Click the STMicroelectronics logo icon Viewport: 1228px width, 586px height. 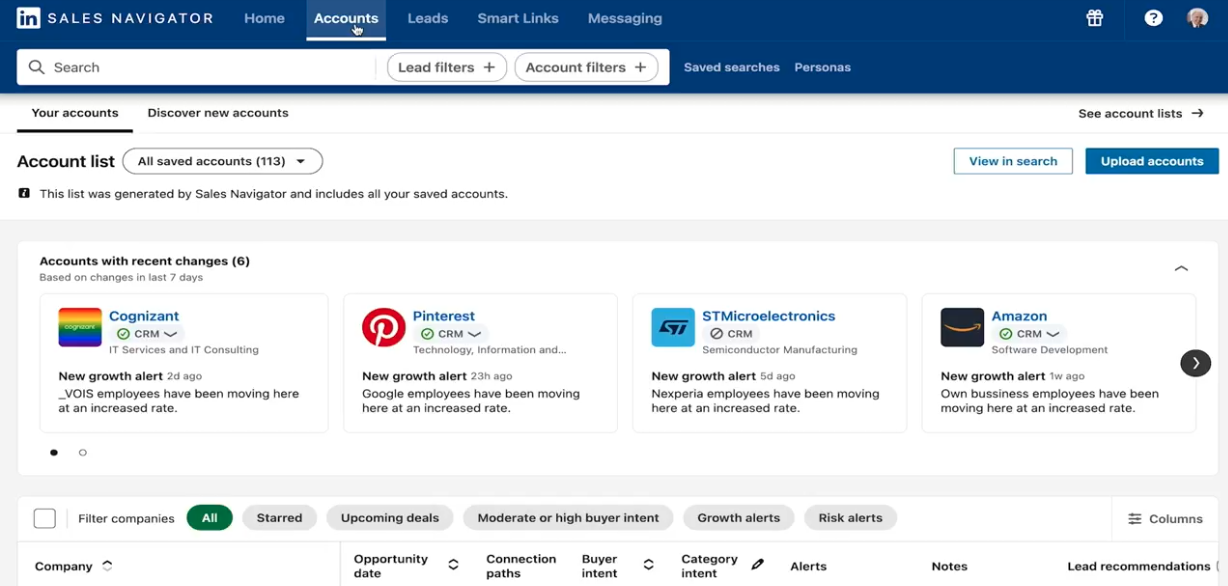coord(673,327)
